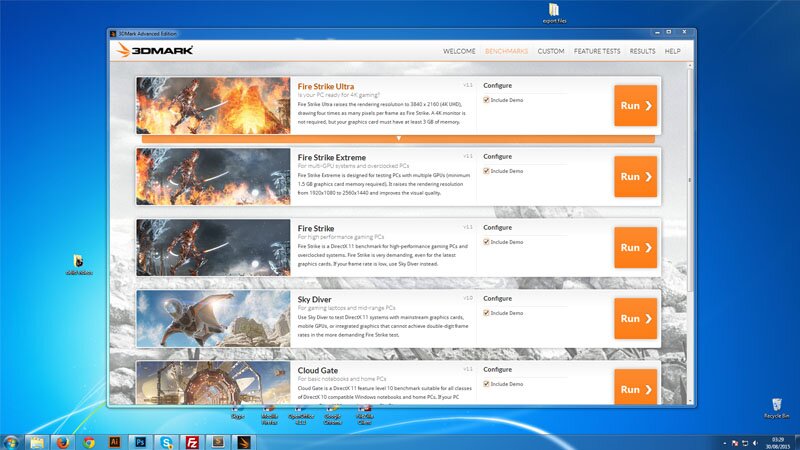The height and width of the screenshot is (450, 800).
Task: Run the Fire Strike Extreme benchmark
Action: (x=636, y=177)
